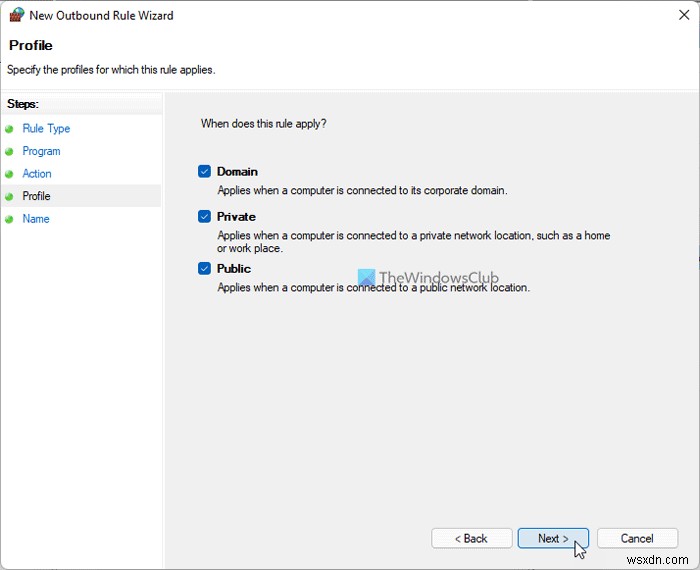Go to the Program step
The height and width of the screenshot is (570, 700).
tap(41, 151)
